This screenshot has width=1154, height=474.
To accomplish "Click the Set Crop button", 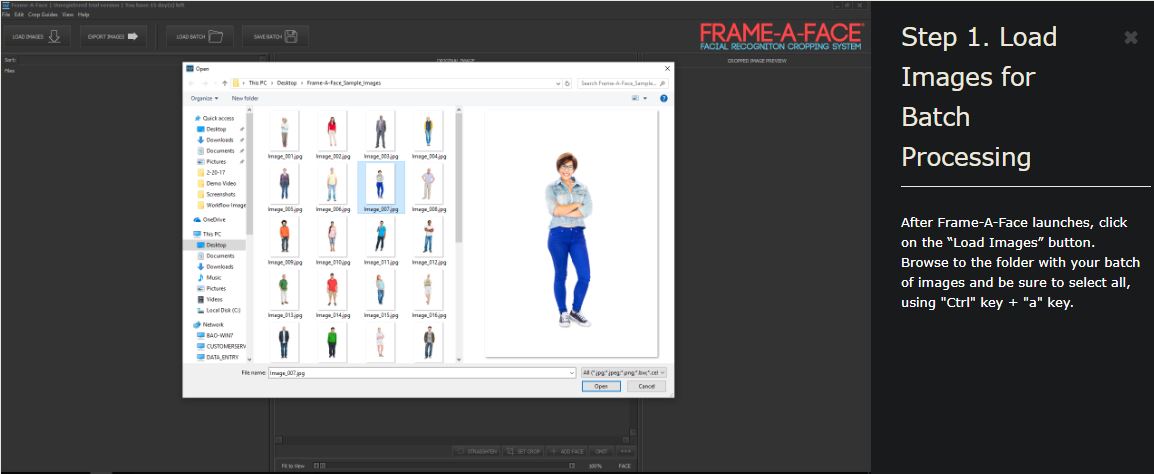I will pyautogui.click(x=524, y=451).
